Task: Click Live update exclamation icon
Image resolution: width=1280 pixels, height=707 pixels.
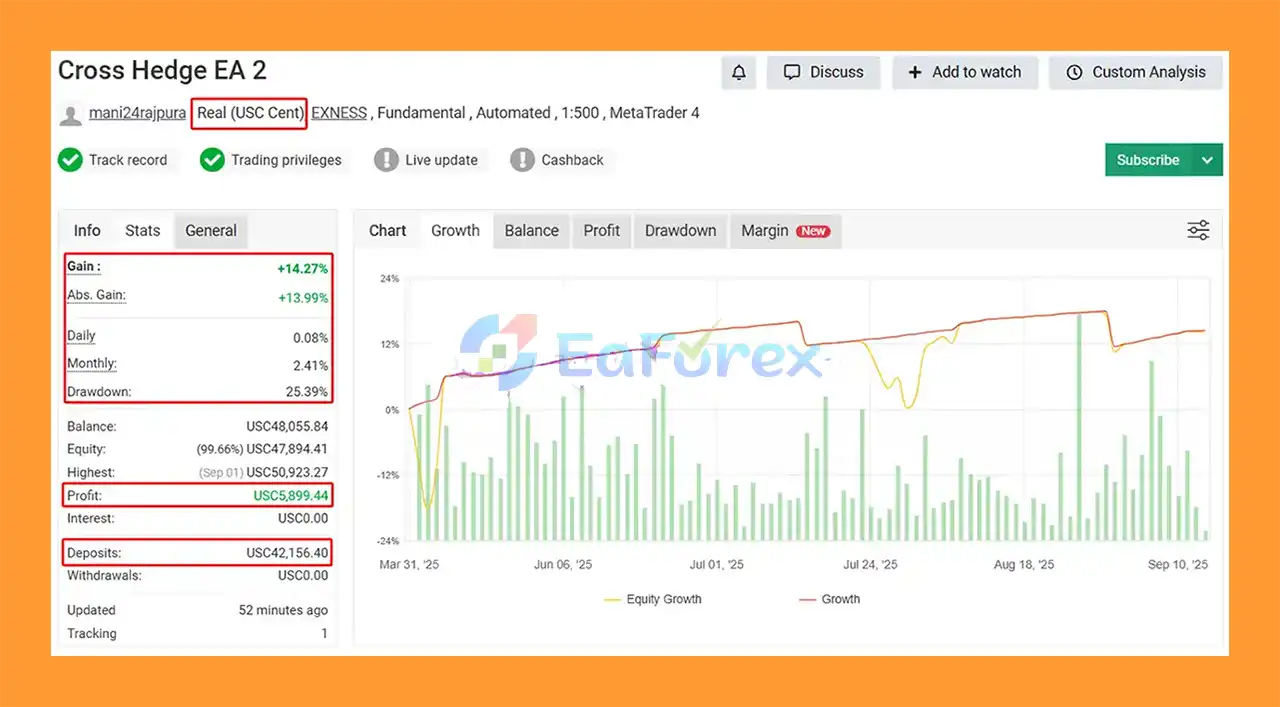Action: click(386, 160)
